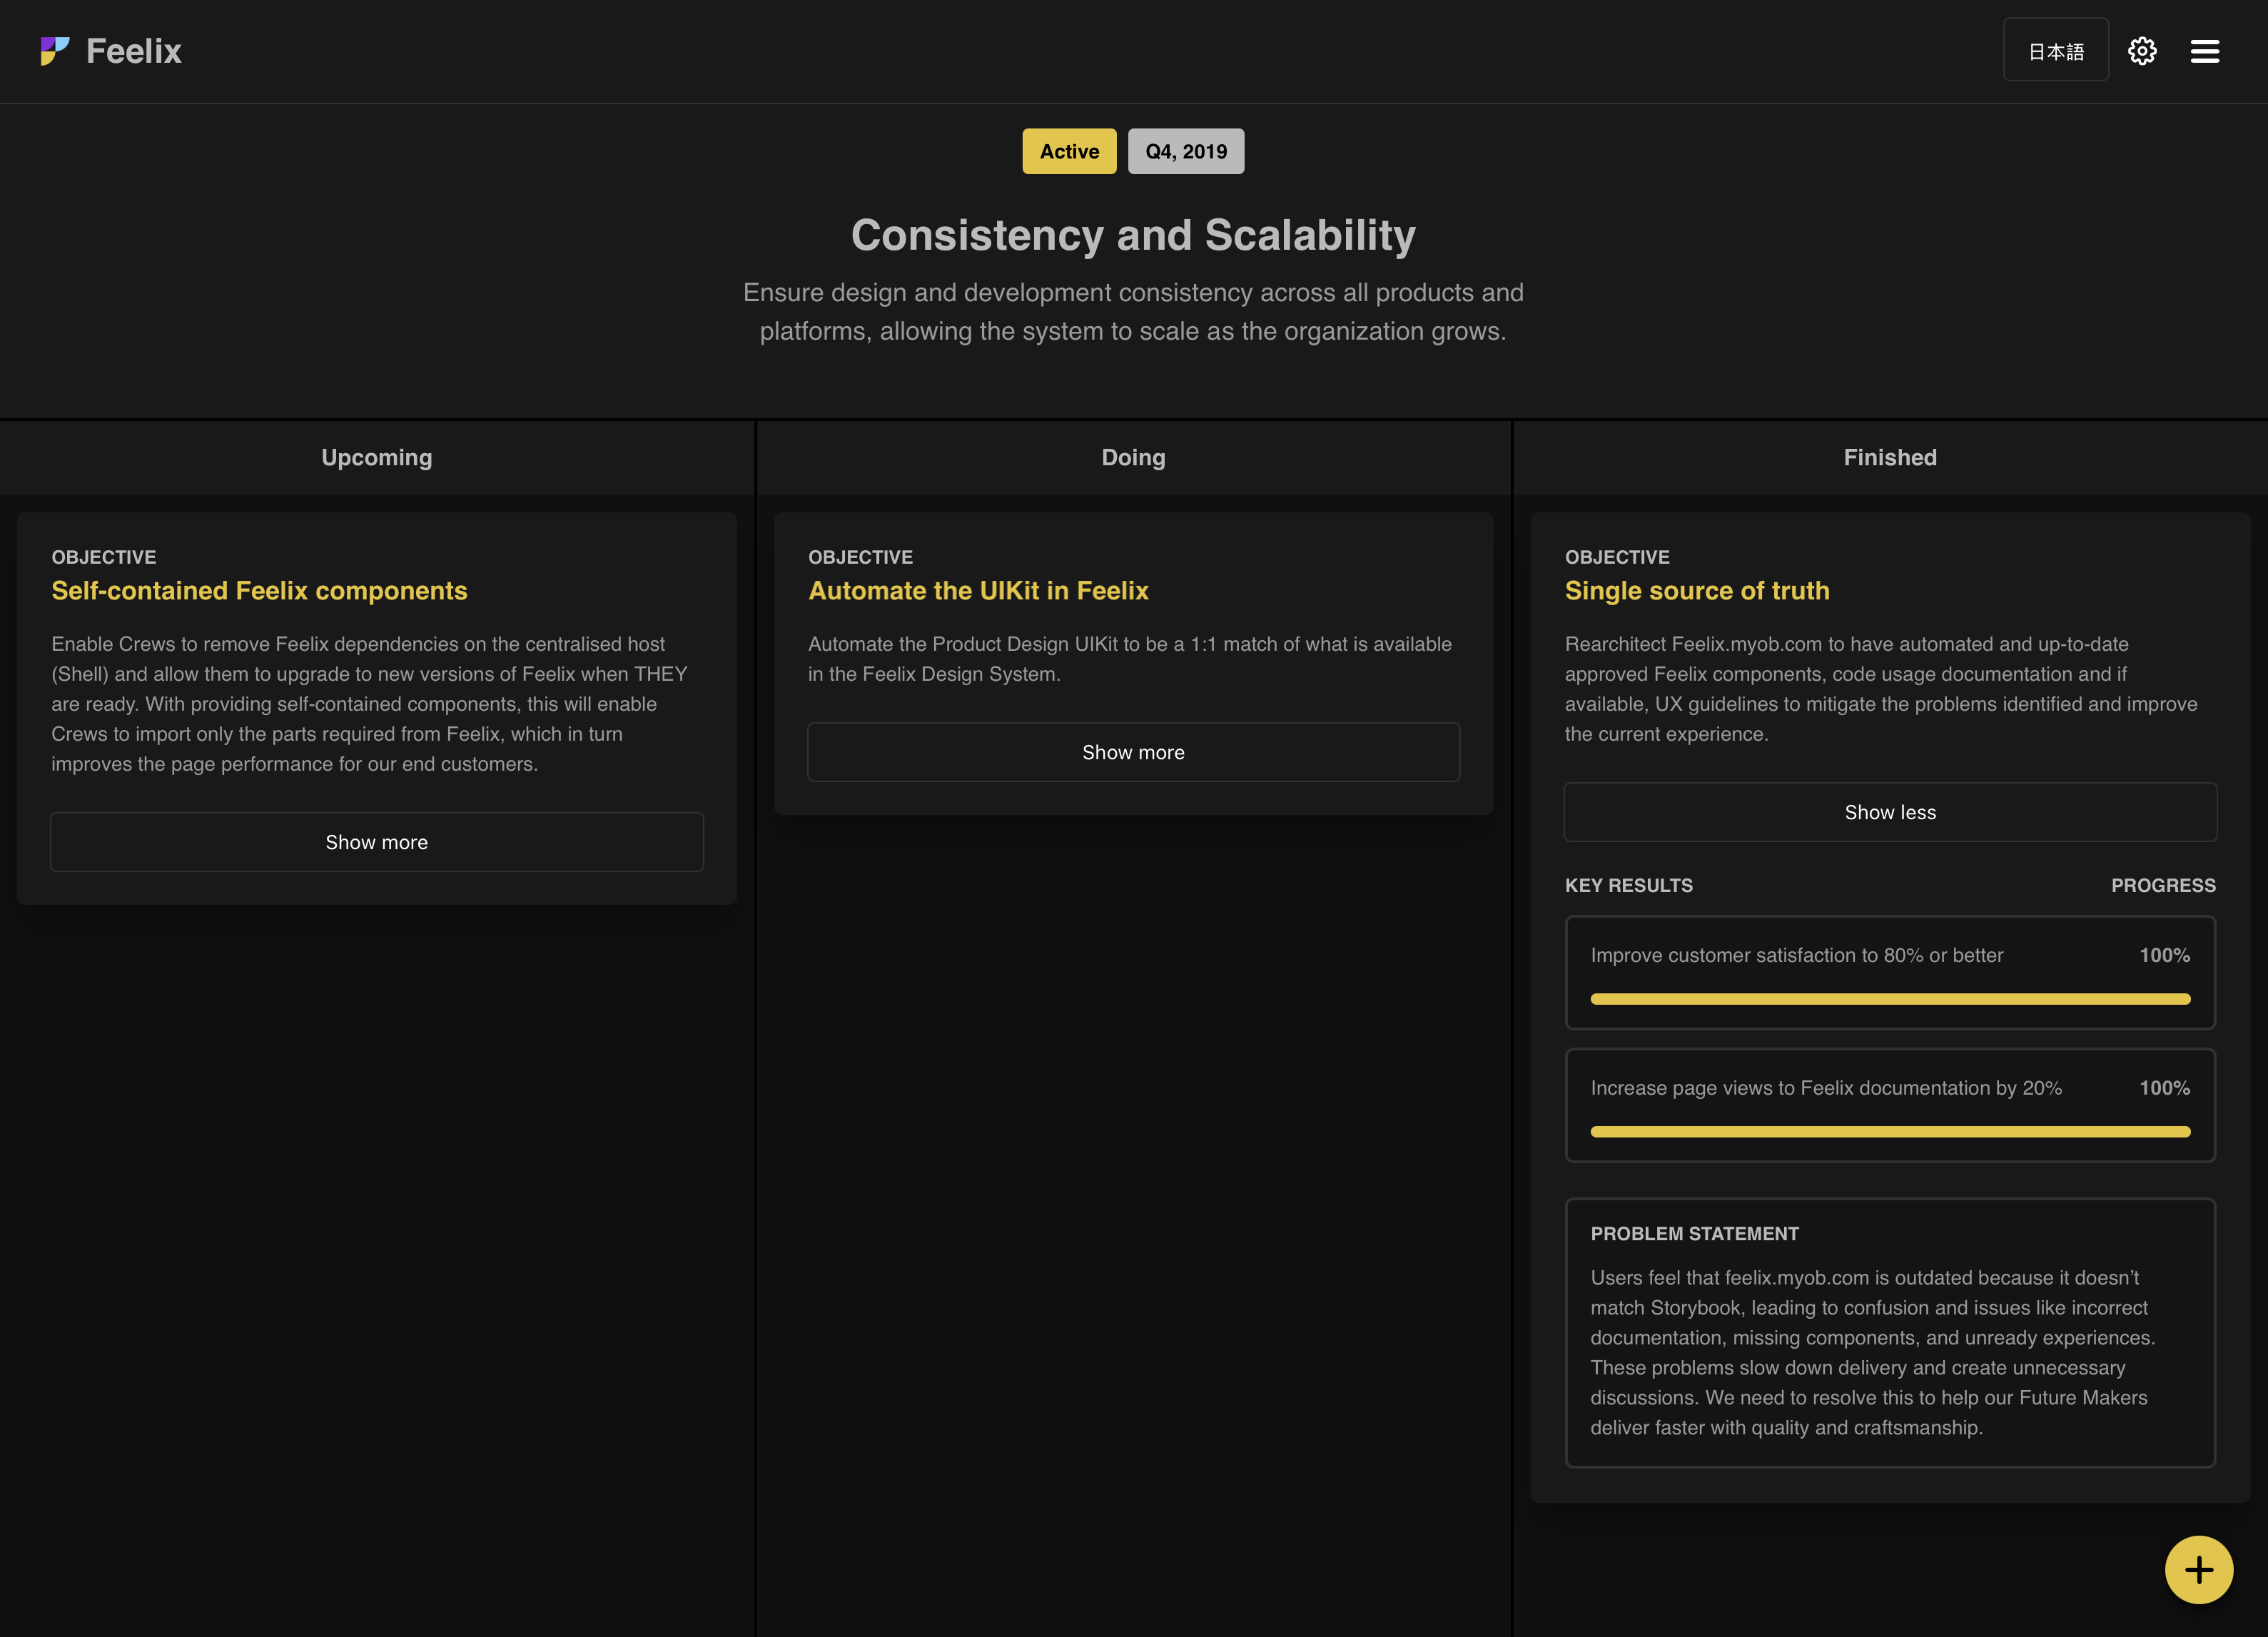Click the KEY RESULTS label
Viewport: 2268px width, 1637px height.
(1629, 885)
